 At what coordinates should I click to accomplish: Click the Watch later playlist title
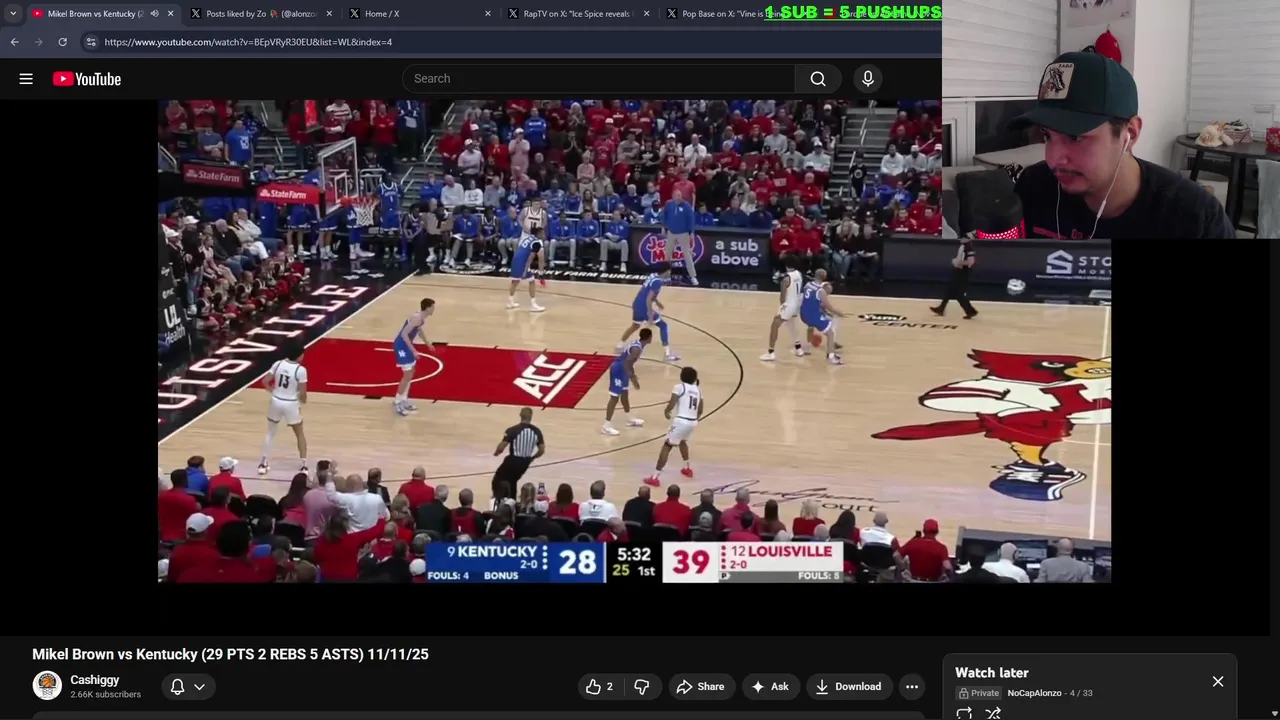pos(991,673)
